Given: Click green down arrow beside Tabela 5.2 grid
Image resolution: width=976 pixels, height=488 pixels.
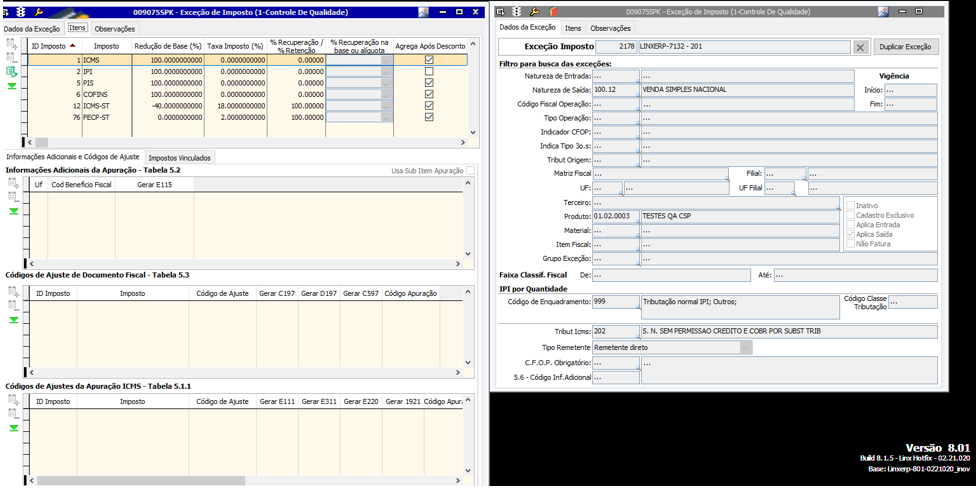Looking at the screenshot, I should coord(12,212).
